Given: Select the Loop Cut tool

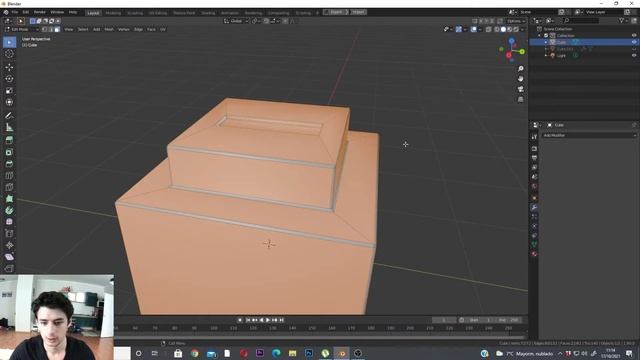Looking at the screenshot, I should pos(9,176).
